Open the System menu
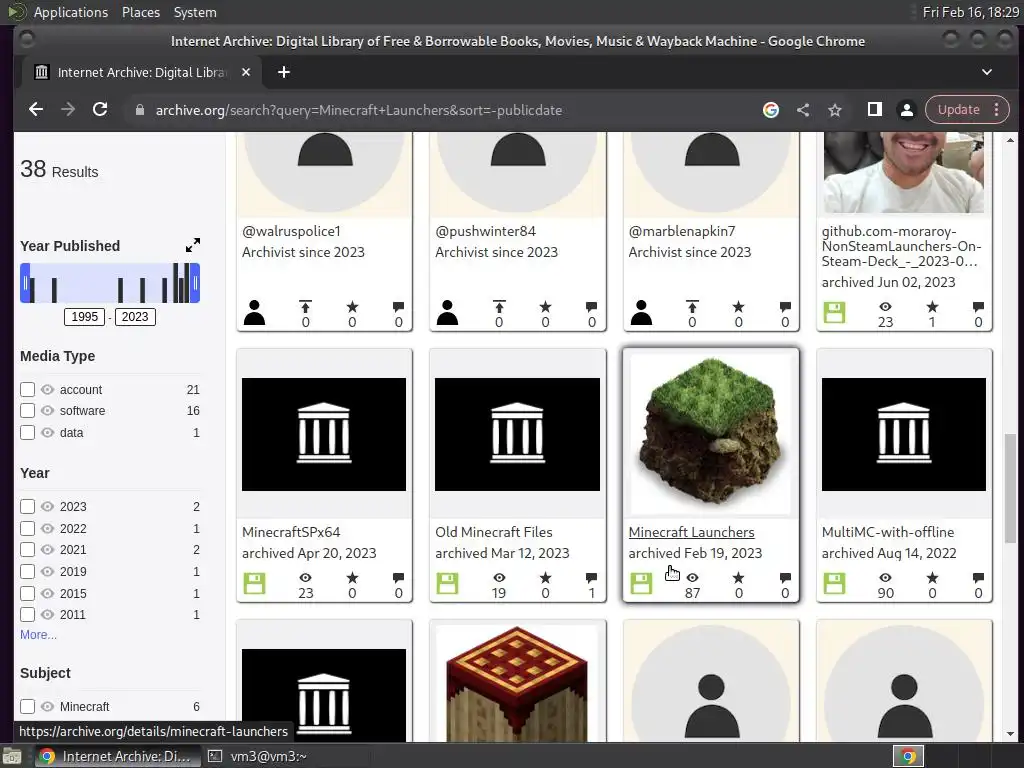Viewport: 1024px width, 768px height. (x=195, y=12)
